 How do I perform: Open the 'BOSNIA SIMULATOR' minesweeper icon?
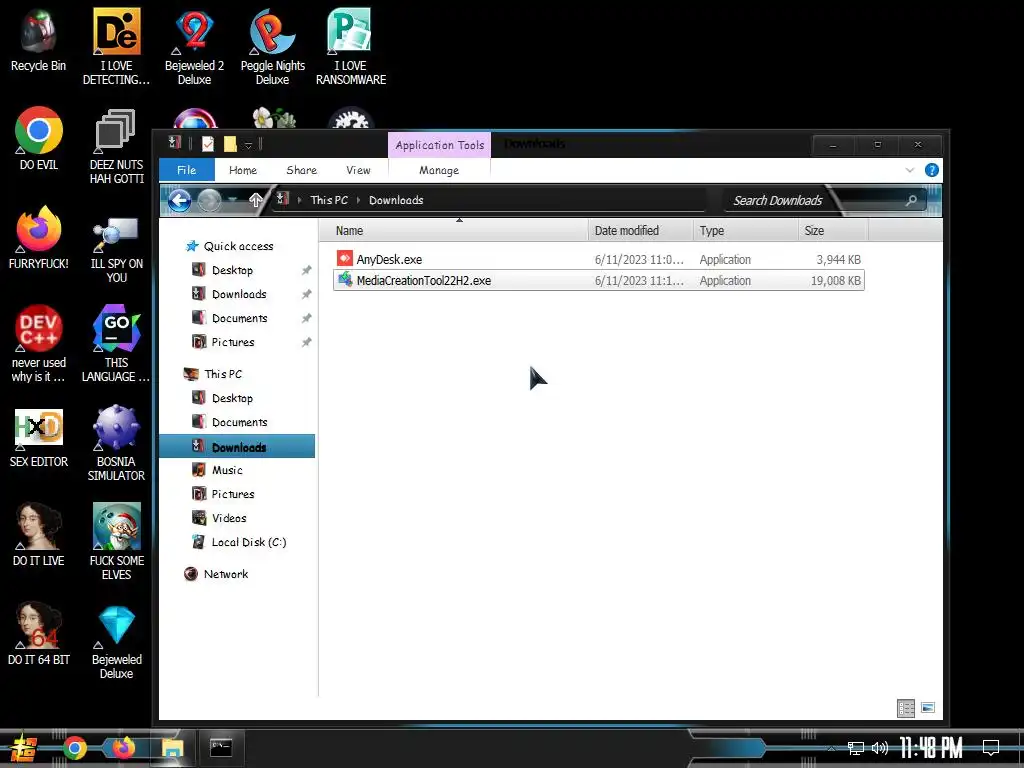(116, 443)
